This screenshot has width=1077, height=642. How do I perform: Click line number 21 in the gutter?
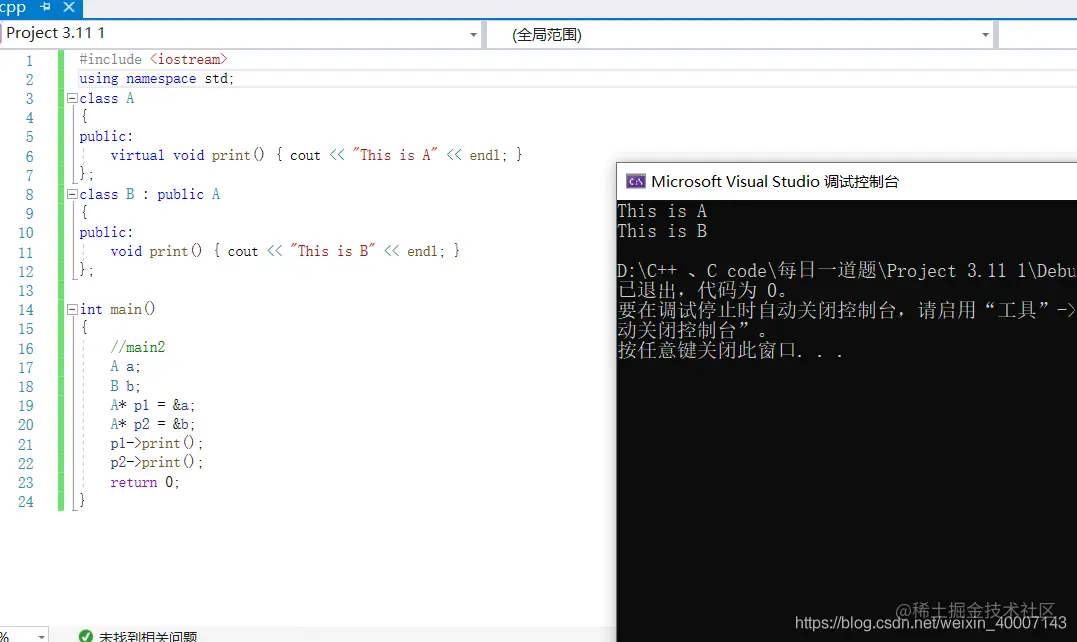tap(25, 444)
